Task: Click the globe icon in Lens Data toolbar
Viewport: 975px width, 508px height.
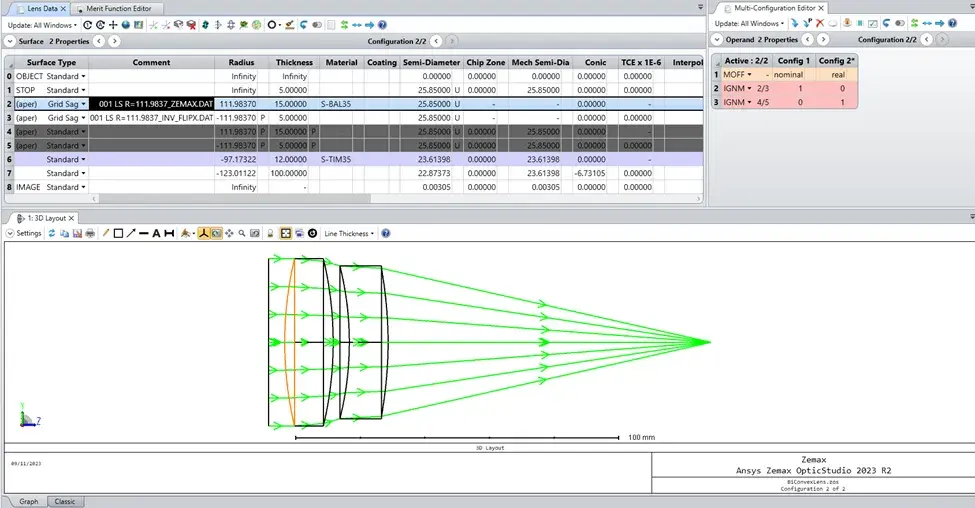Action: (x=126, y=25)
